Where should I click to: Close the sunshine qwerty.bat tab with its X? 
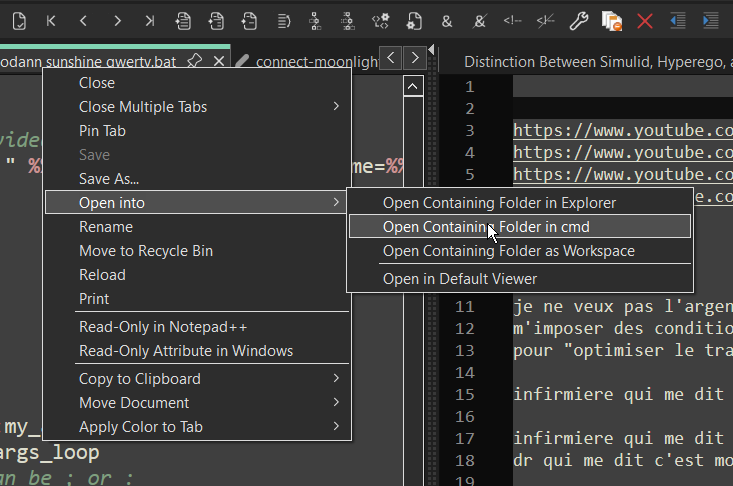click(x=219, y=62)
